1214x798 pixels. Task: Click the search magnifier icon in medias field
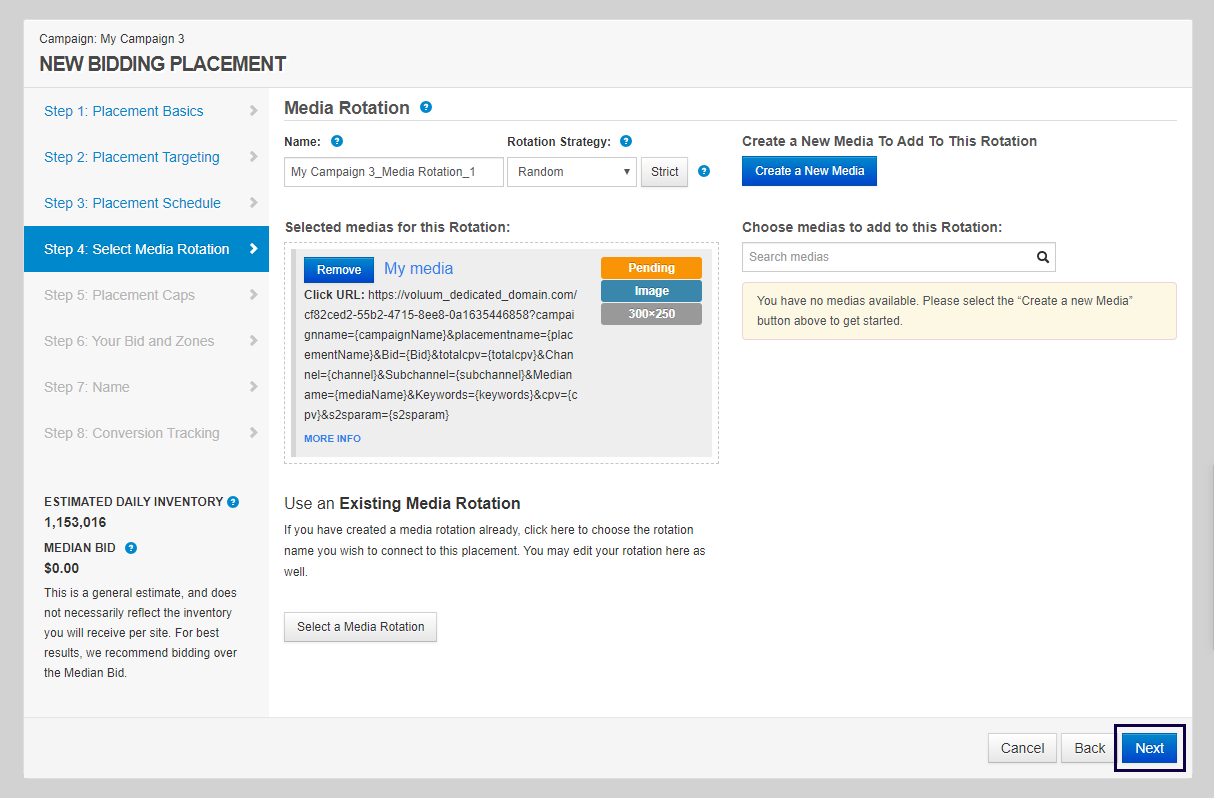pos(1043,257)
